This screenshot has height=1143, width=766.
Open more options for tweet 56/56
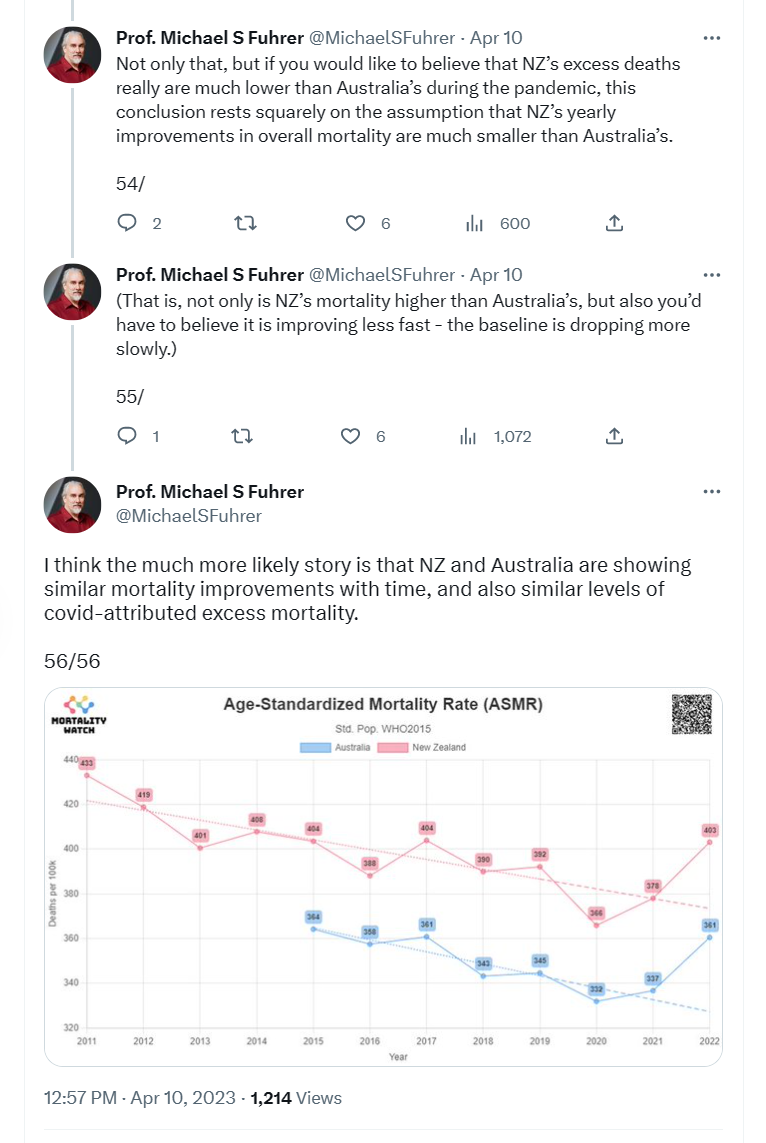(712, 492)
